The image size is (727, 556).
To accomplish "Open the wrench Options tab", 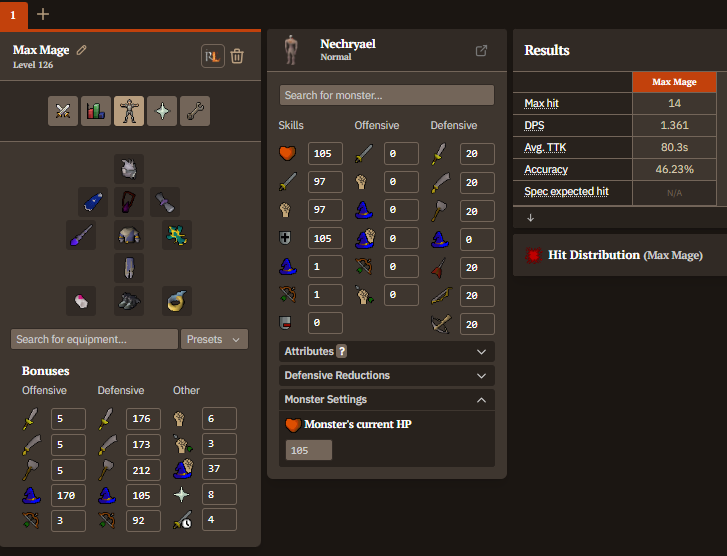I will click(195, 111).
